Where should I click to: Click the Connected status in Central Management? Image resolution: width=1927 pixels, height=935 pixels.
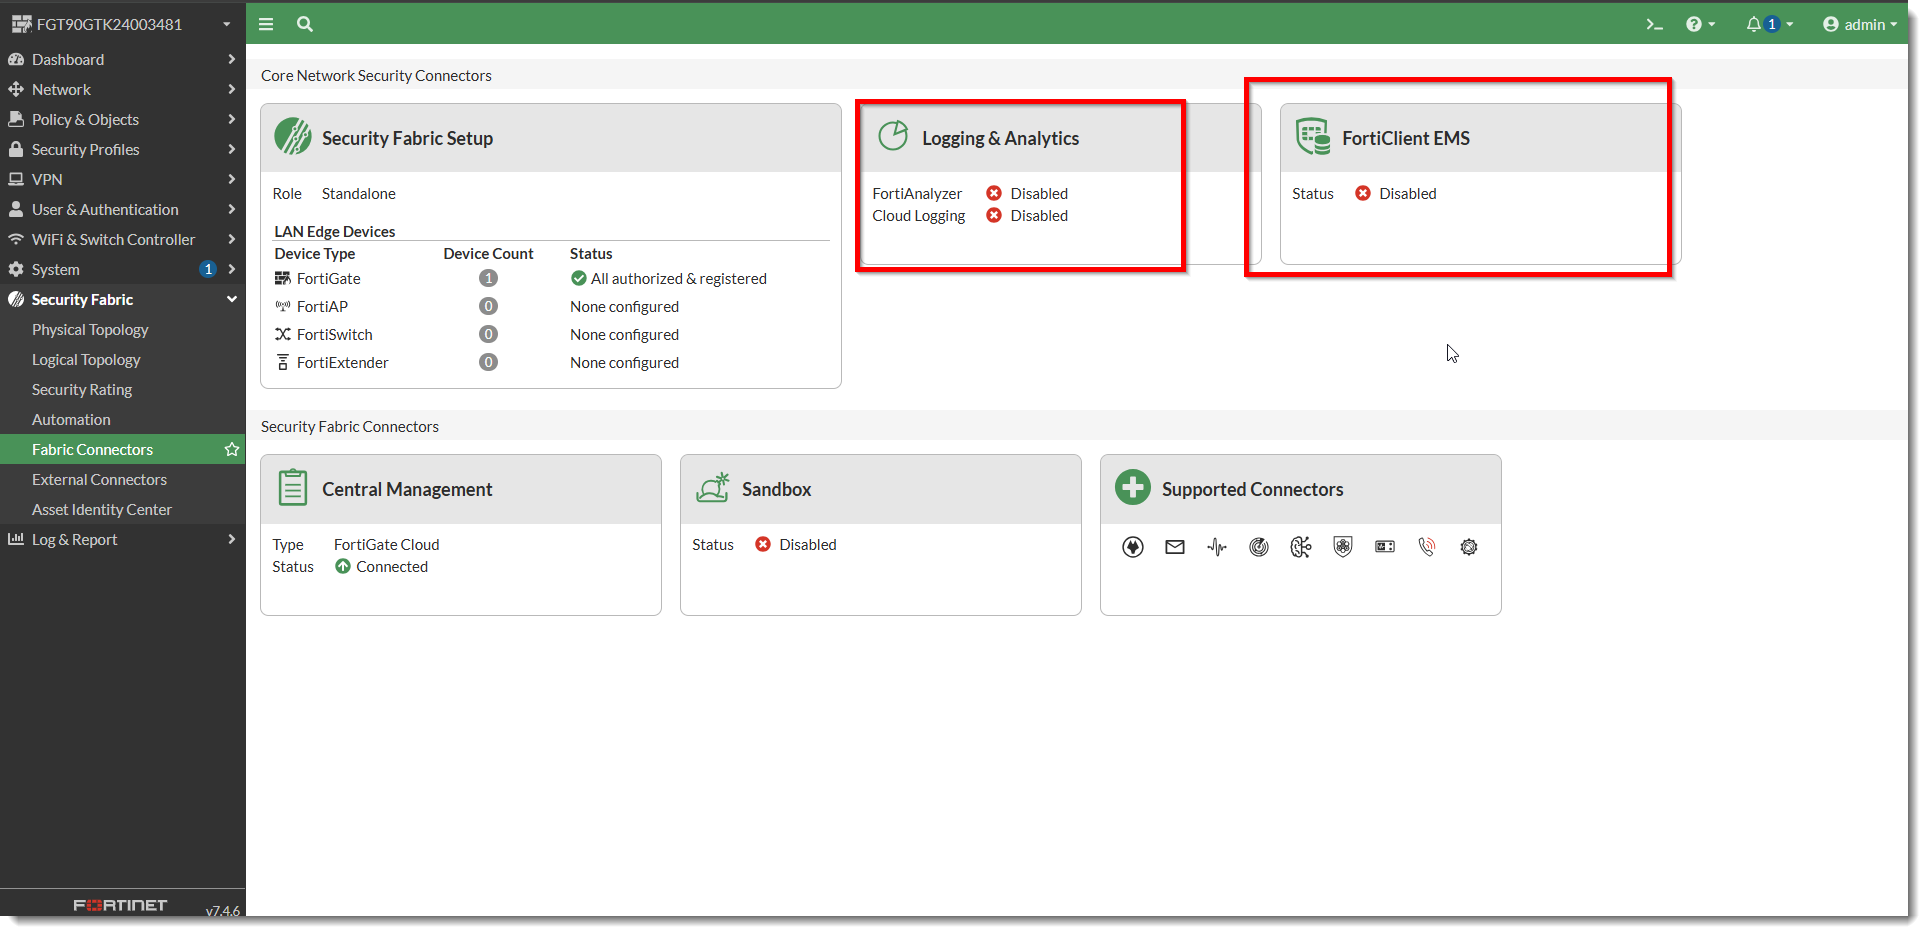[x=391, y=566]
